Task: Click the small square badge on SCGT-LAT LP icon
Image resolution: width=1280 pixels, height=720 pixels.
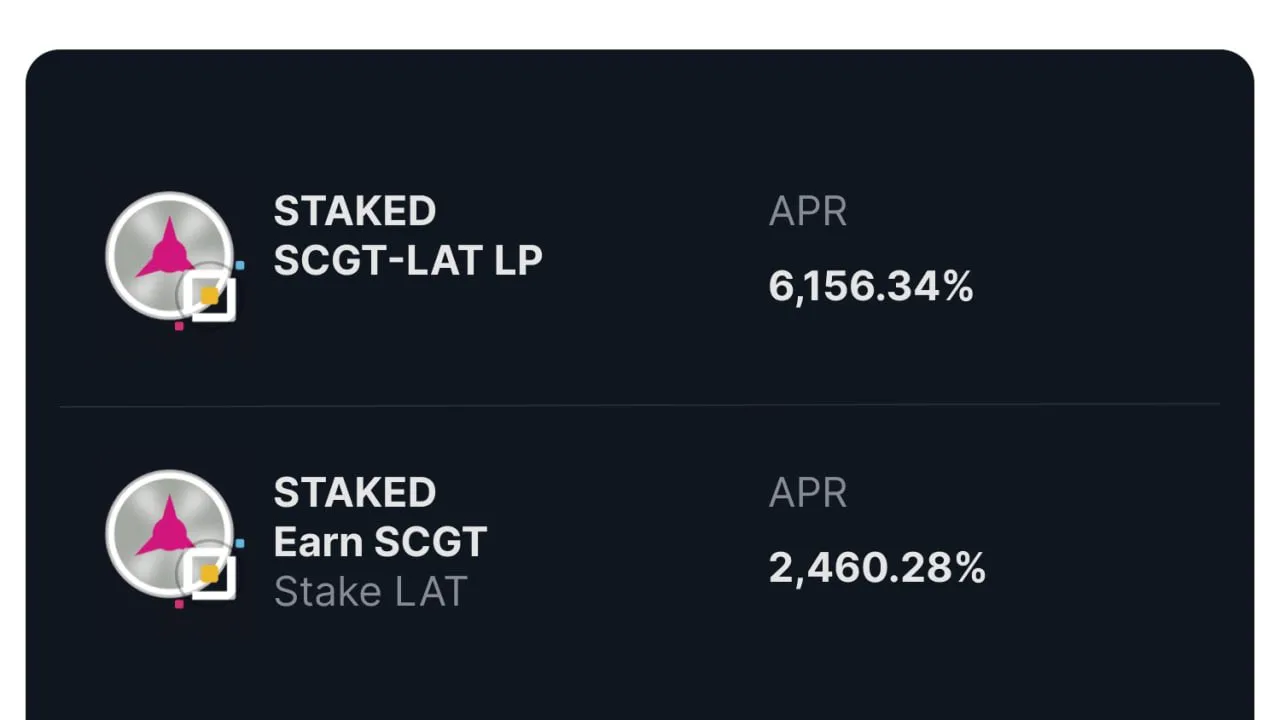Action: [211, 296]
